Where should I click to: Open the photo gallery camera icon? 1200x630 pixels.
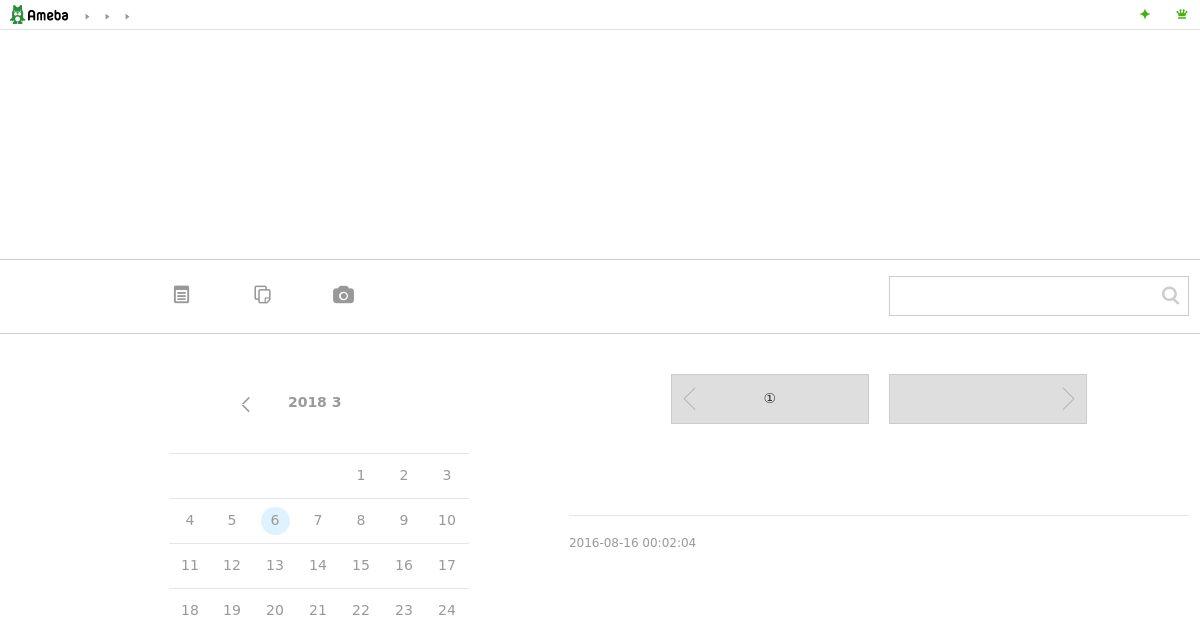click(343, 295)
